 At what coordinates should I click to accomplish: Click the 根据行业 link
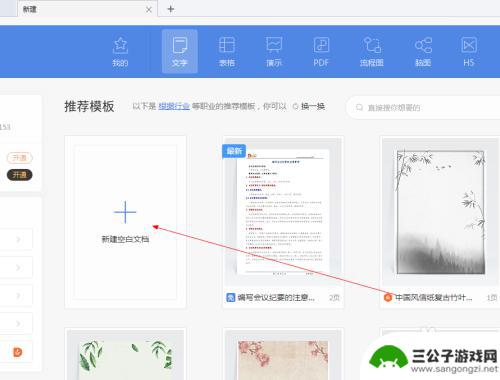pyautogui.click(x=174, y=106)
